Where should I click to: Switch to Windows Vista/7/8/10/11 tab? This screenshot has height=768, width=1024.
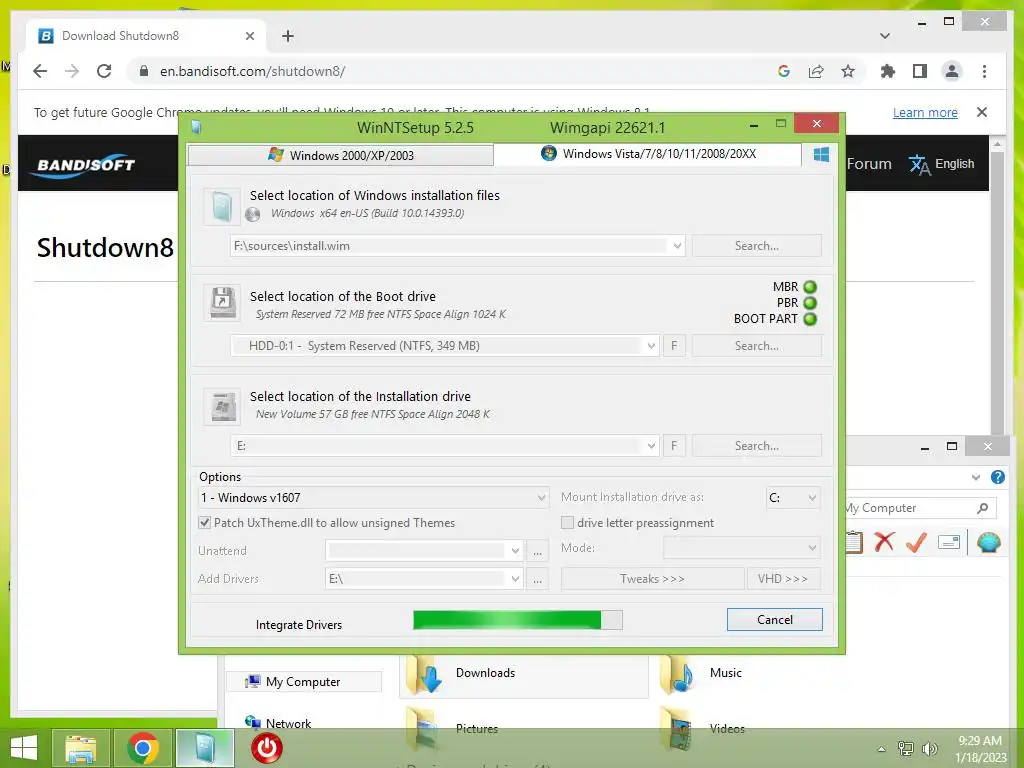648,153
